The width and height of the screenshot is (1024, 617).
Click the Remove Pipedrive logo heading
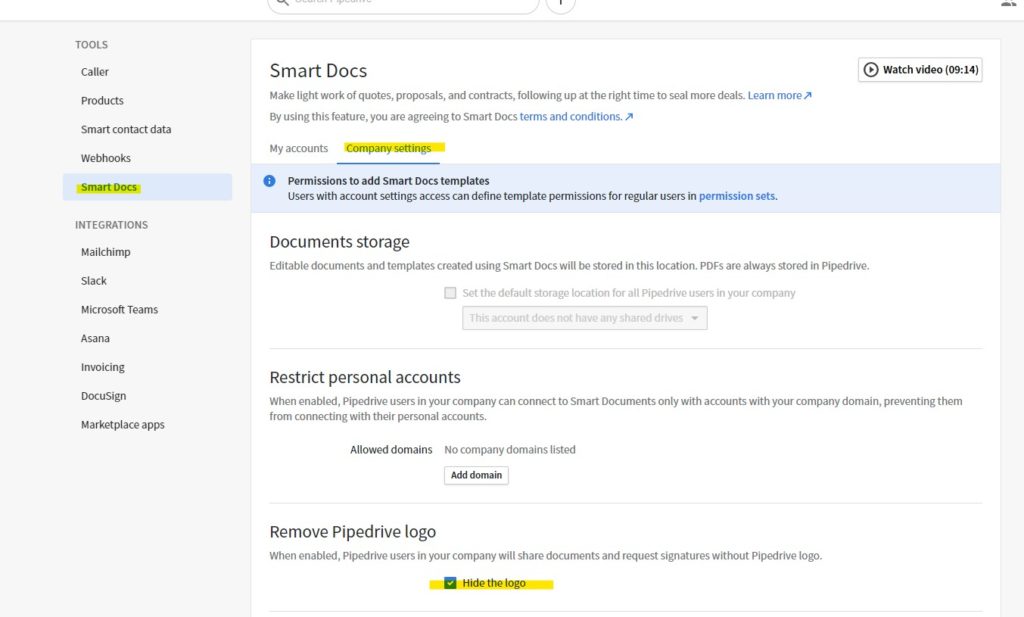(x=353, y=531)
